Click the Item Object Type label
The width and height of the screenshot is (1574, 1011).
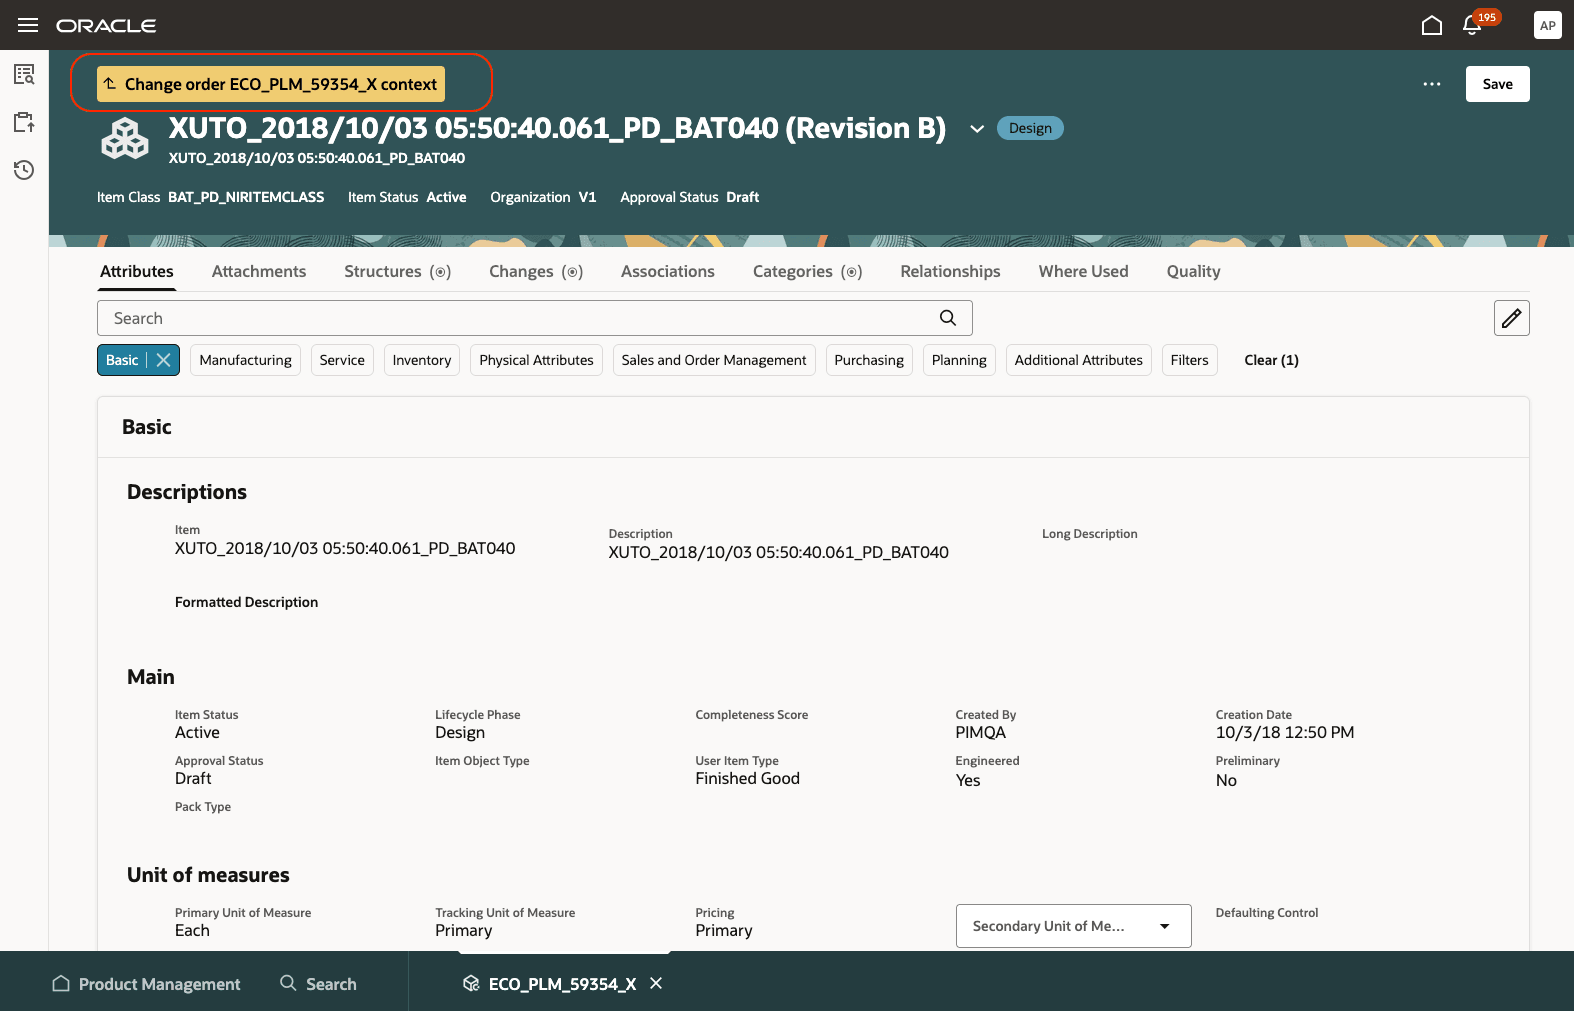pyautogui.click(x=482, y=761)
